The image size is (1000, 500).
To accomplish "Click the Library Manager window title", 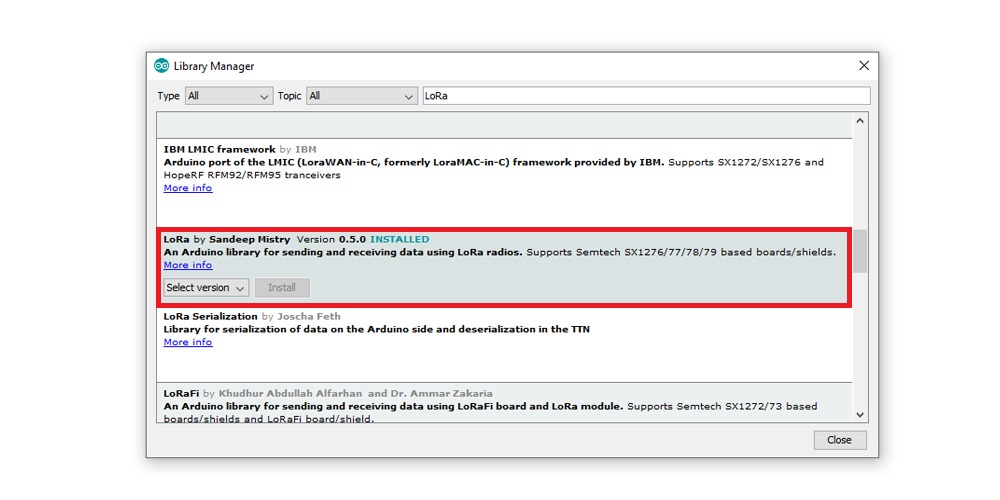I will click(x=214, y=66).
